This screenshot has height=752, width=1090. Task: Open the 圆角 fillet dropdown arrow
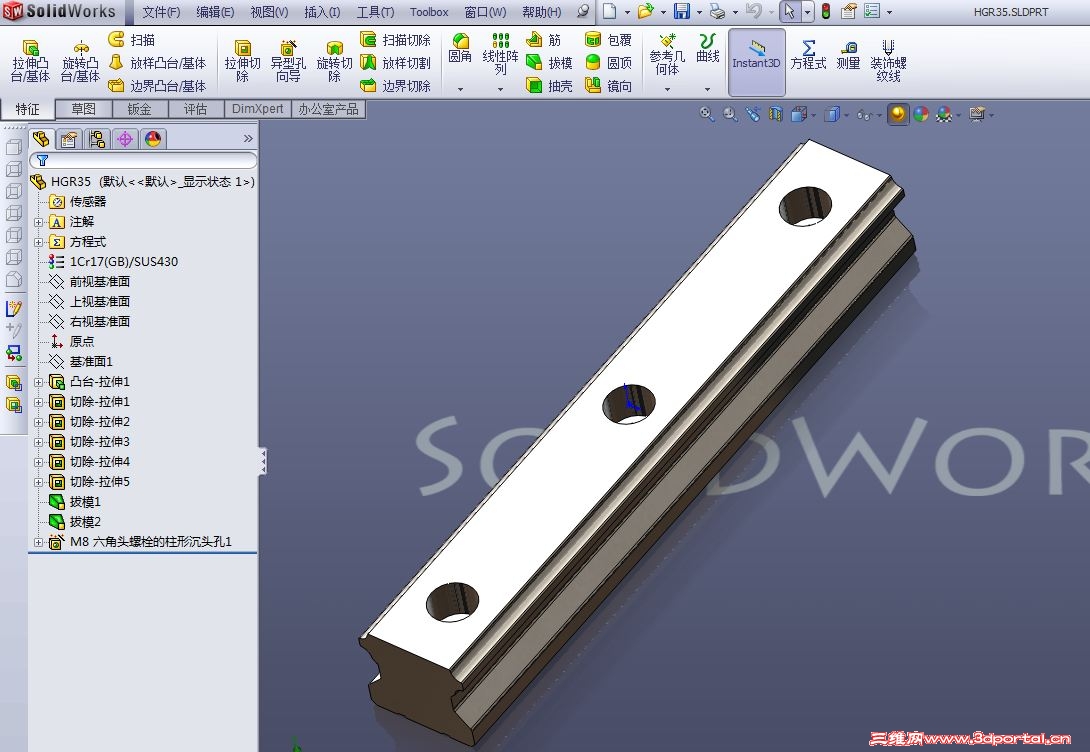pos(460,89)
